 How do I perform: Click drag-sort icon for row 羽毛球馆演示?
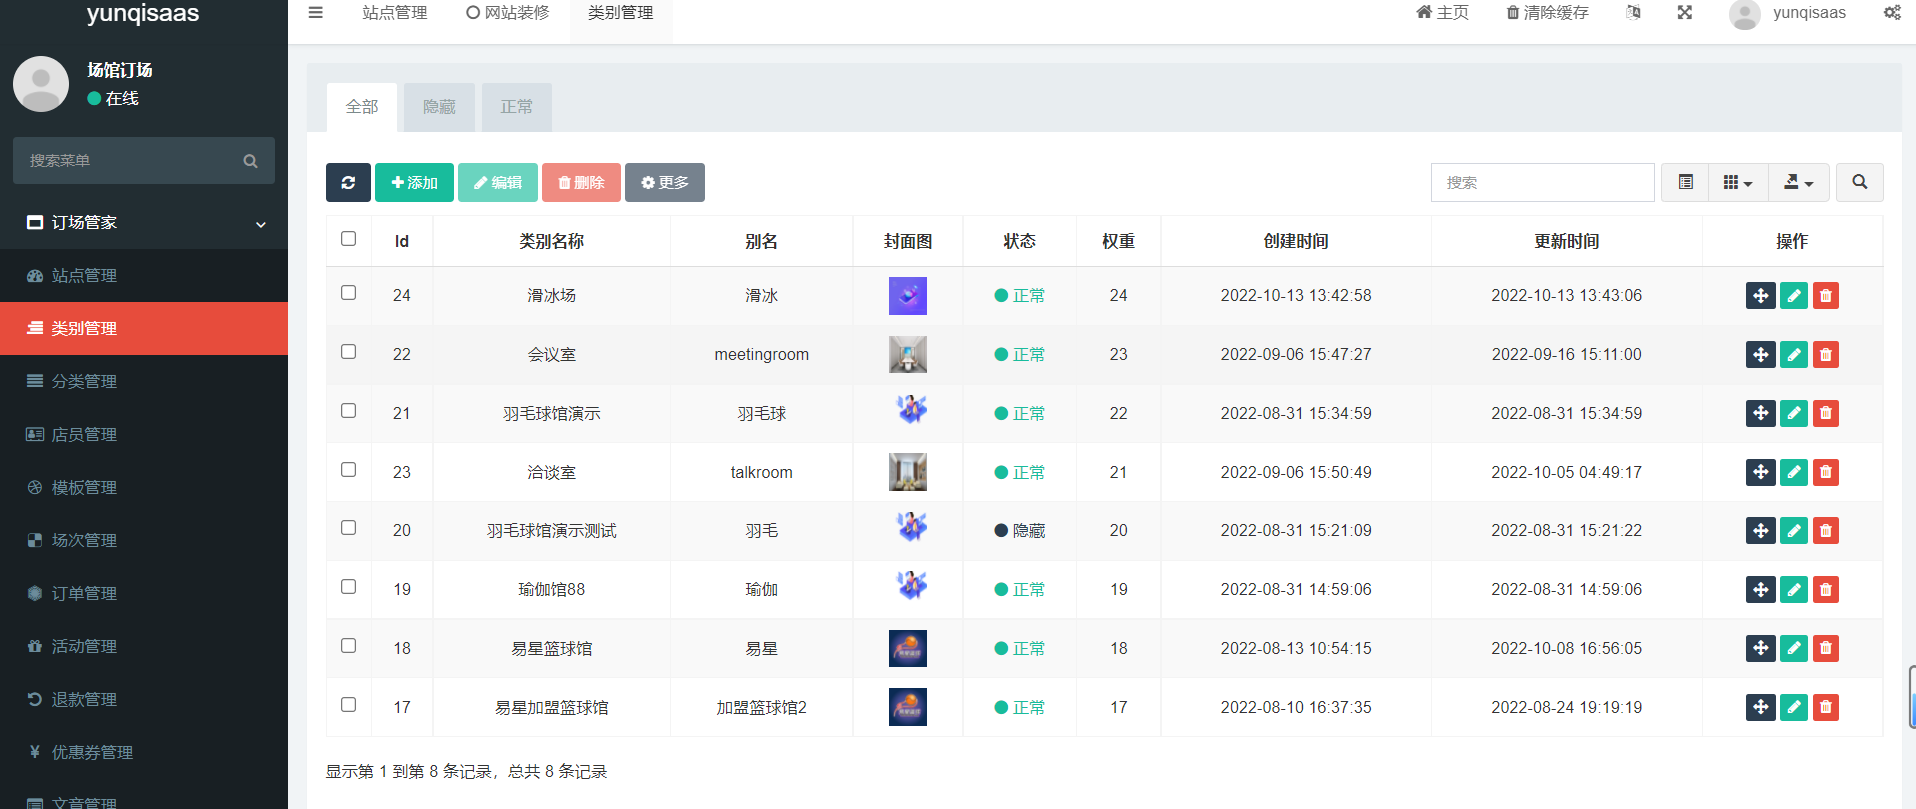pyautogui.click(x=1761, y=413)
